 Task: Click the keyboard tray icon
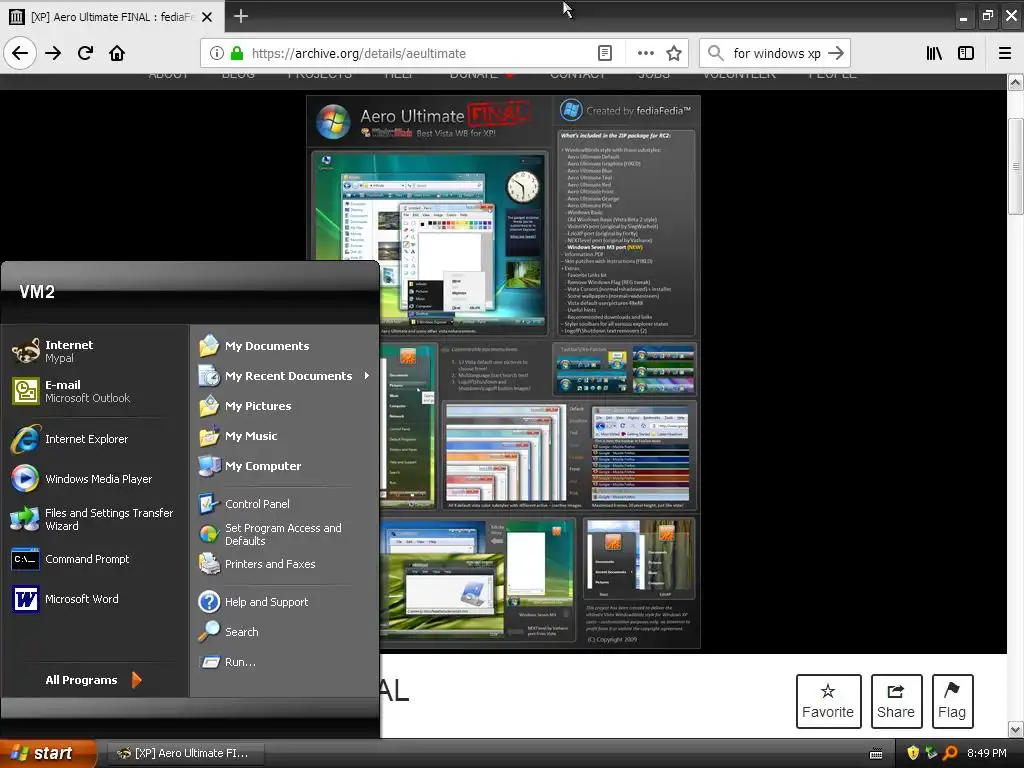click(876, 754)
